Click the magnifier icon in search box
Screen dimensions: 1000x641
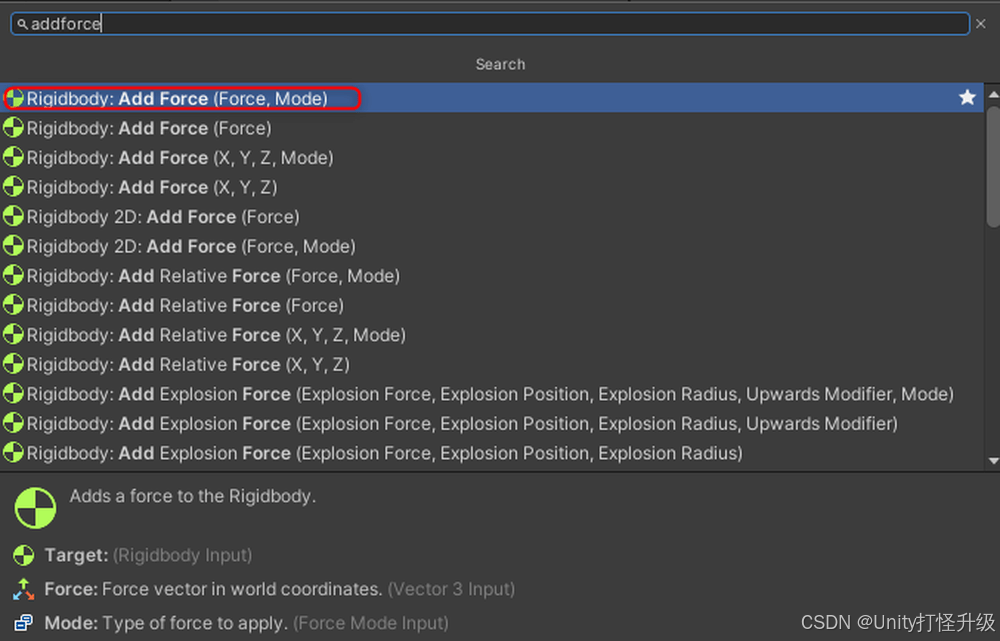[x=22, y=24]
